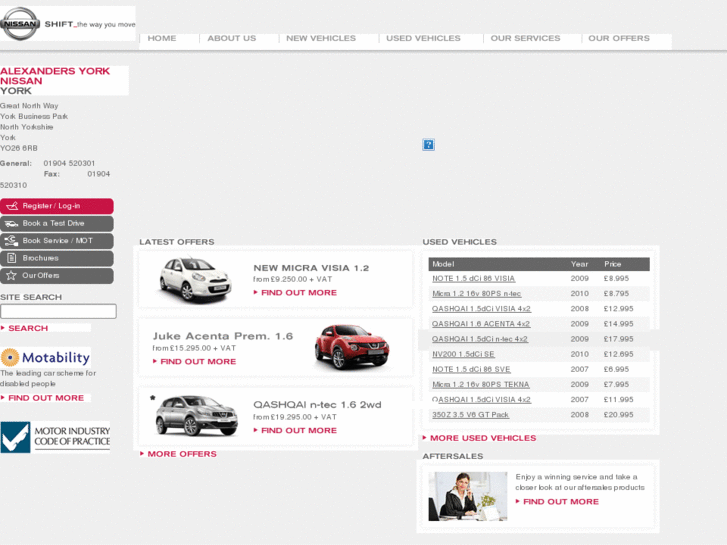Click the QASHQAI n-tec 1.6 2wd title

(317, 405)
